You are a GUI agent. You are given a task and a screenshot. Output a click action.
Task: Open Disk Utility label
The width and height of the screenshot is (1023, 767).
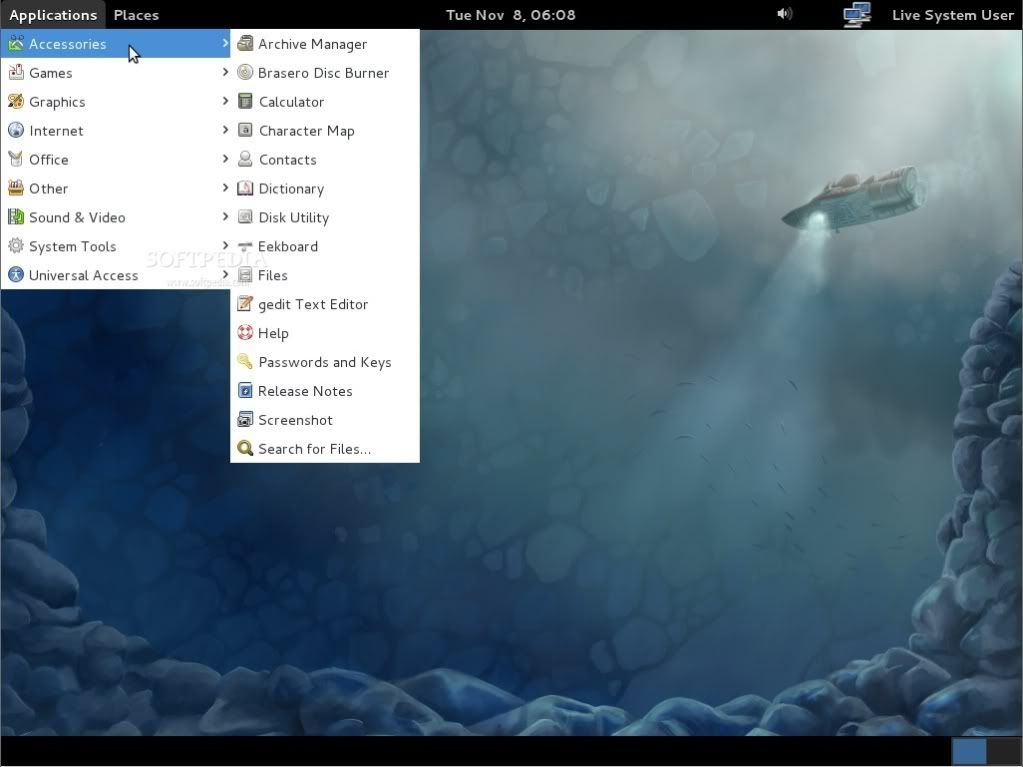pyautogui.click(x=294, y=218)
